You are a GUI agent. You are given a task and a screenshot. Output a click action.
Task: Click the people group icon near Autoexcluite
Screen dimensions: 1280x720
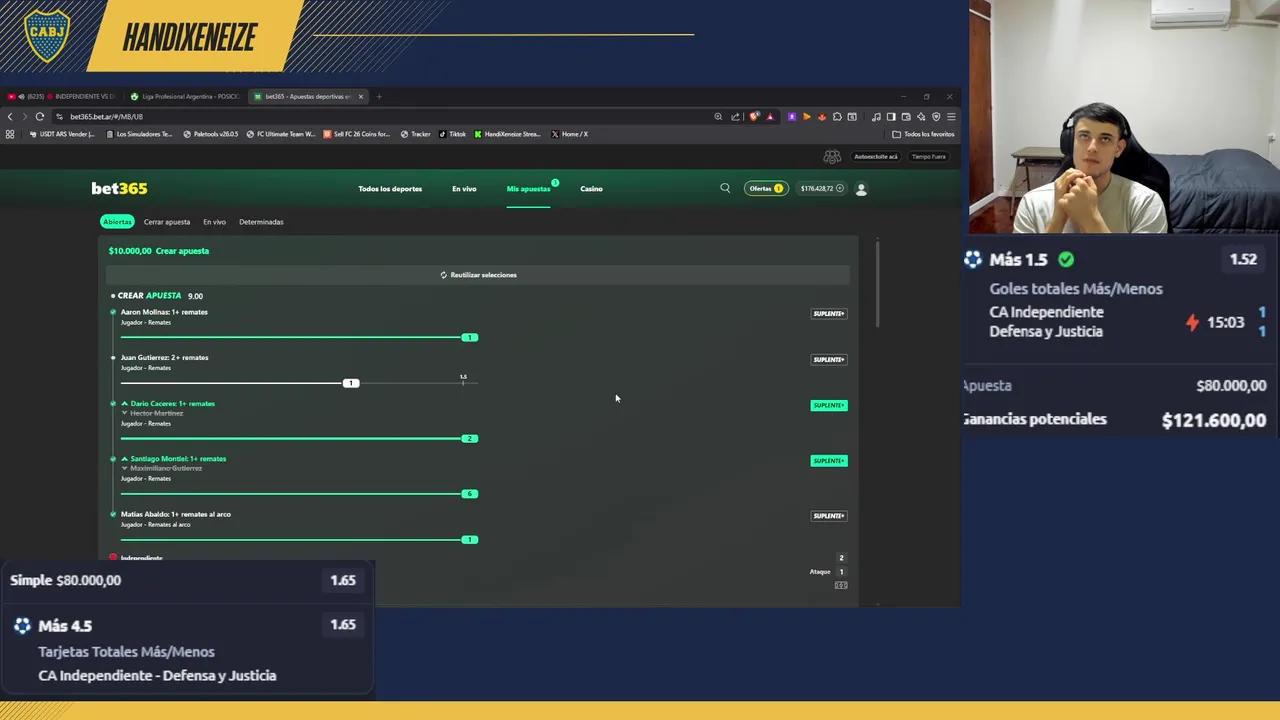coord(832,157)
